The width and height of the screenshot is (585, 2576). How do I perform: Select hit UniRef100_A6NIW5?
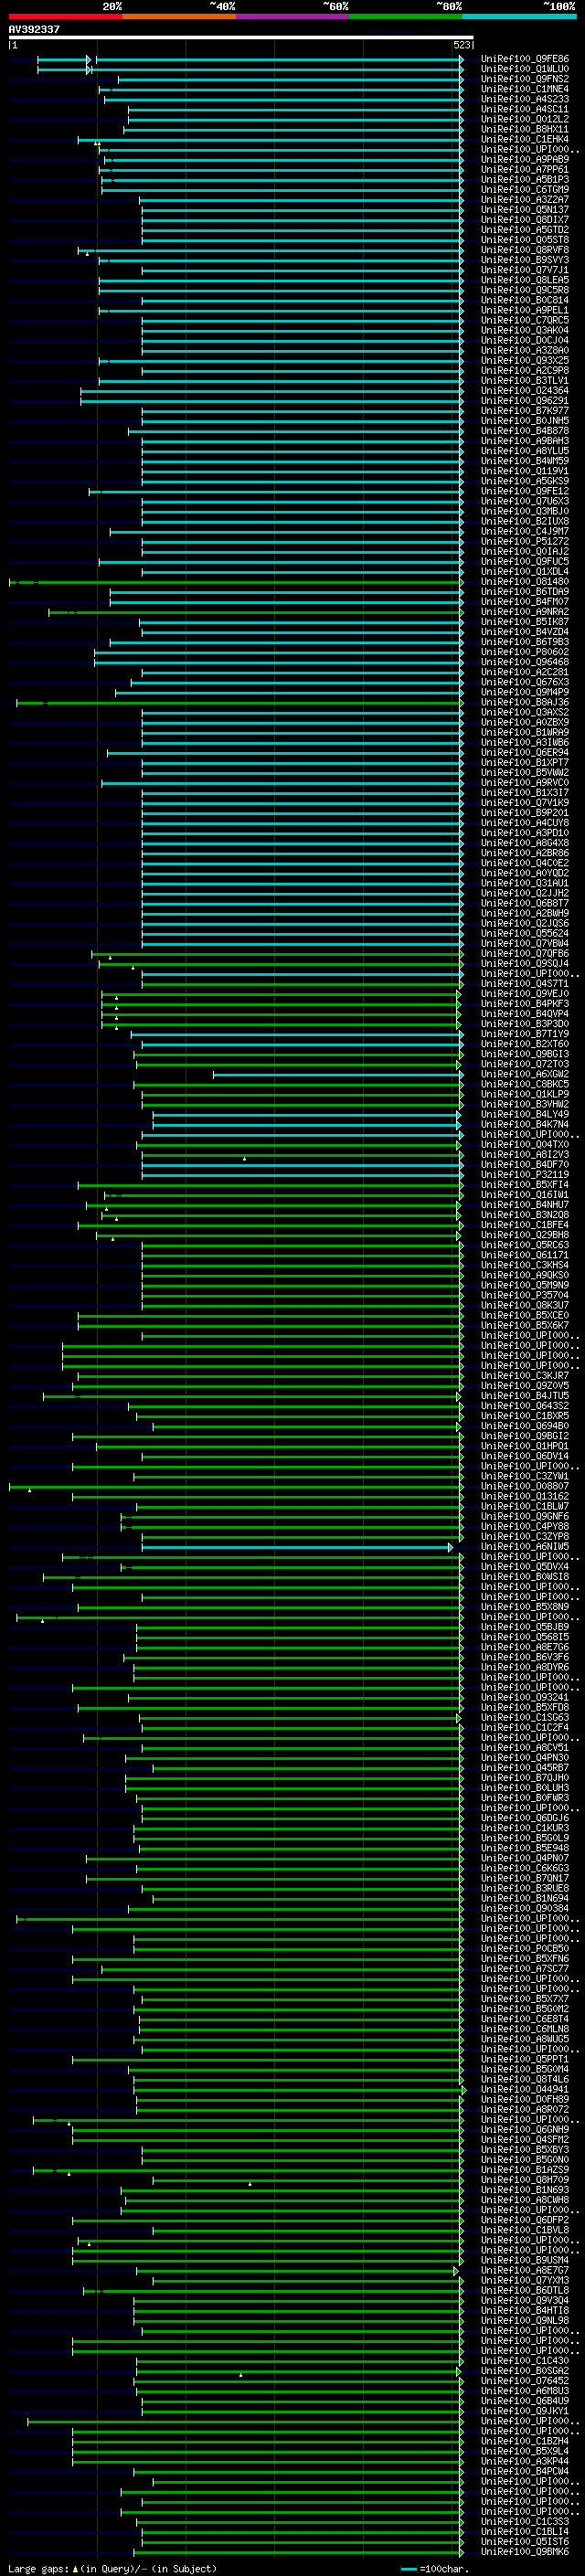(x=525, y=1546)
